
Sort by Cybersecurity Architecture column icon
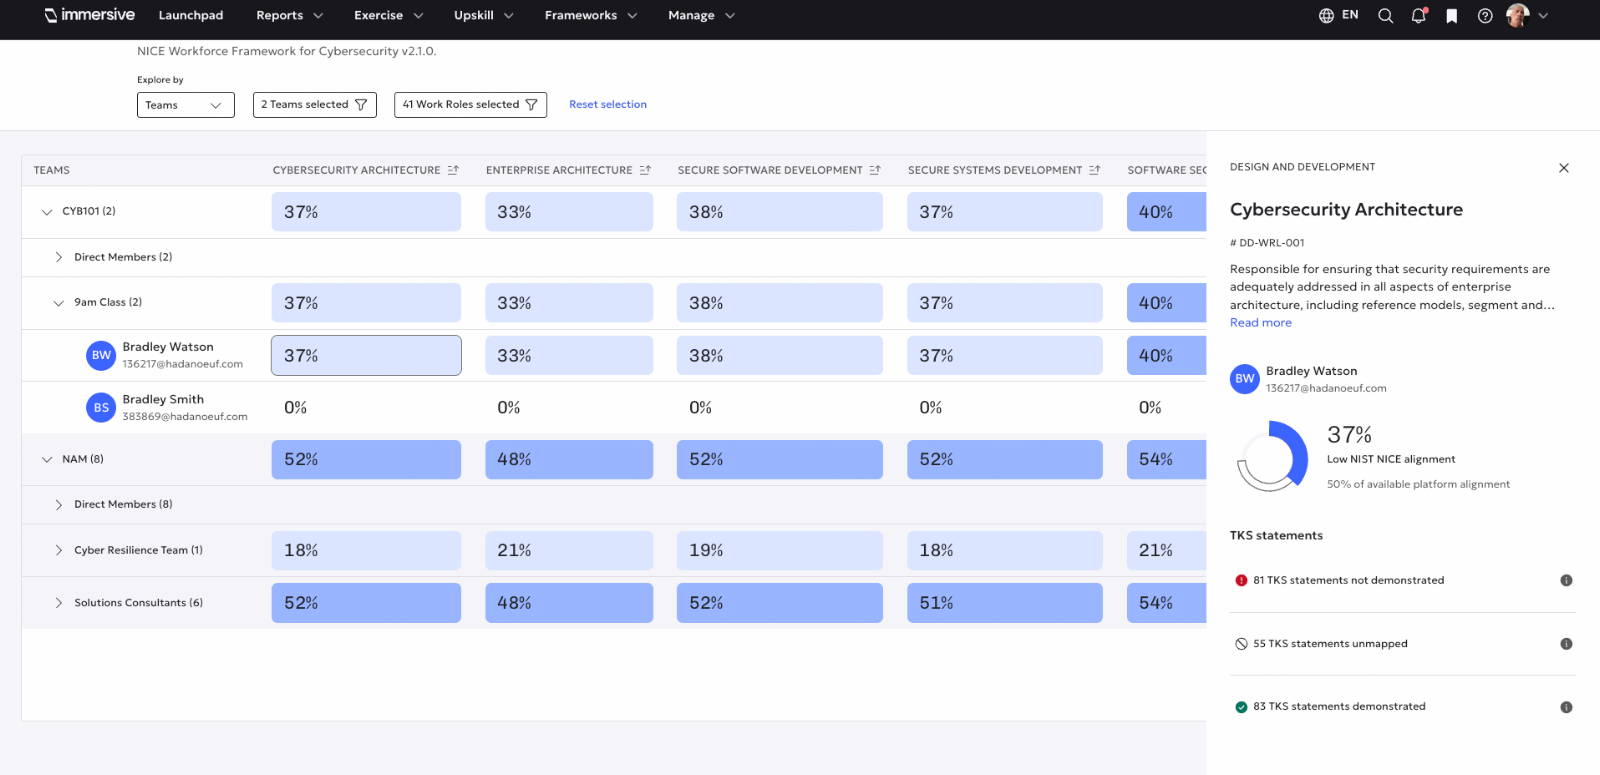click(x=453, y=170)
